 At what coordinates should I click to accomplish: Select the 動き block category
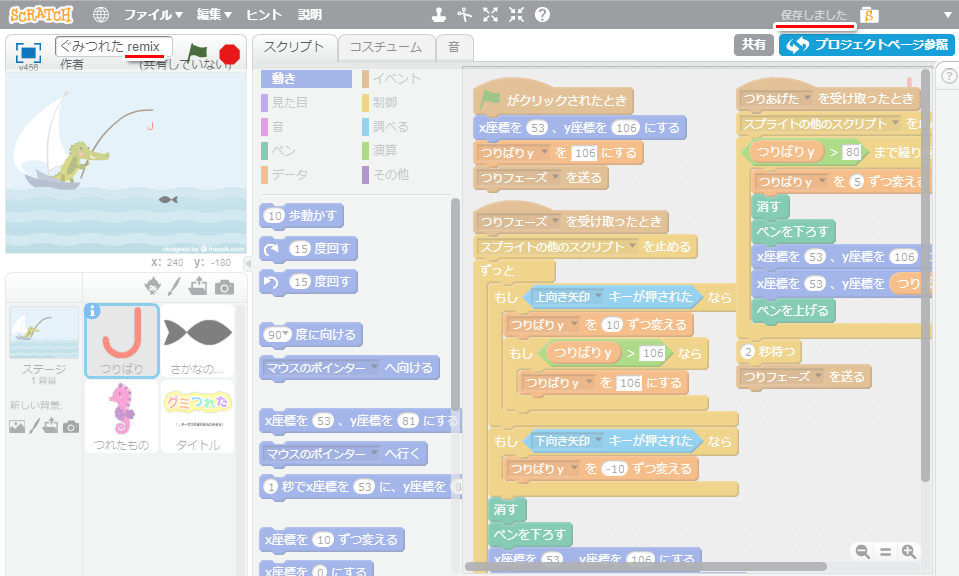click(x=306, y=78)
